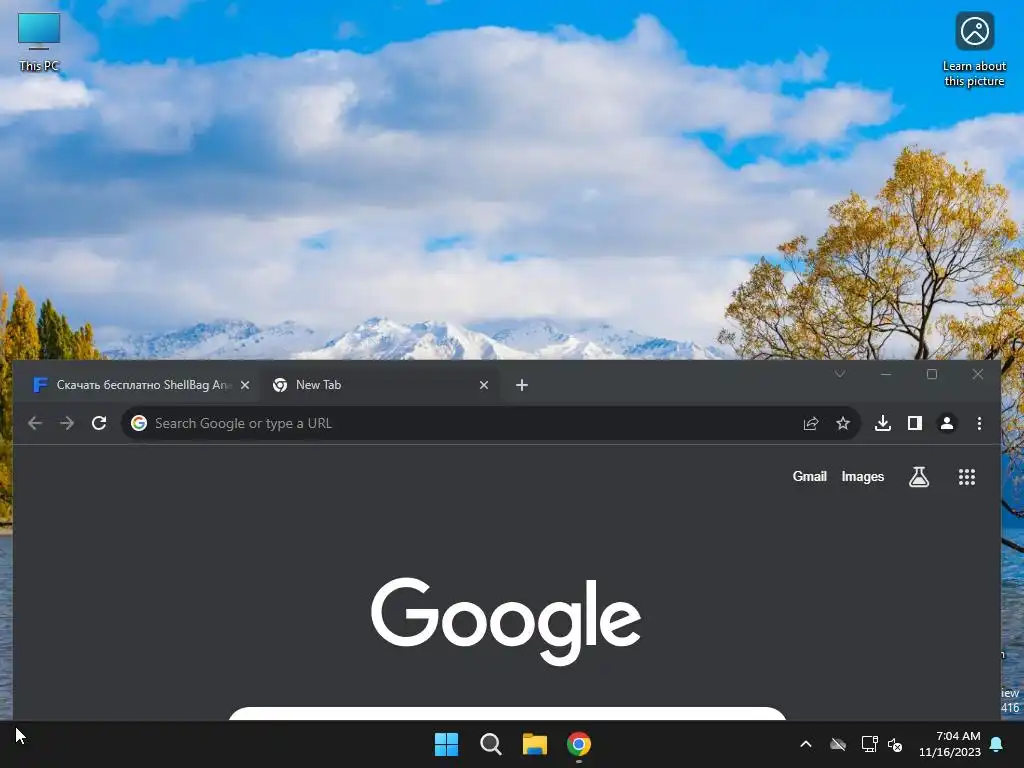Viewport: 1024px width, 768px height.
Task: Open the Windows Start menu
Action: 447,744
